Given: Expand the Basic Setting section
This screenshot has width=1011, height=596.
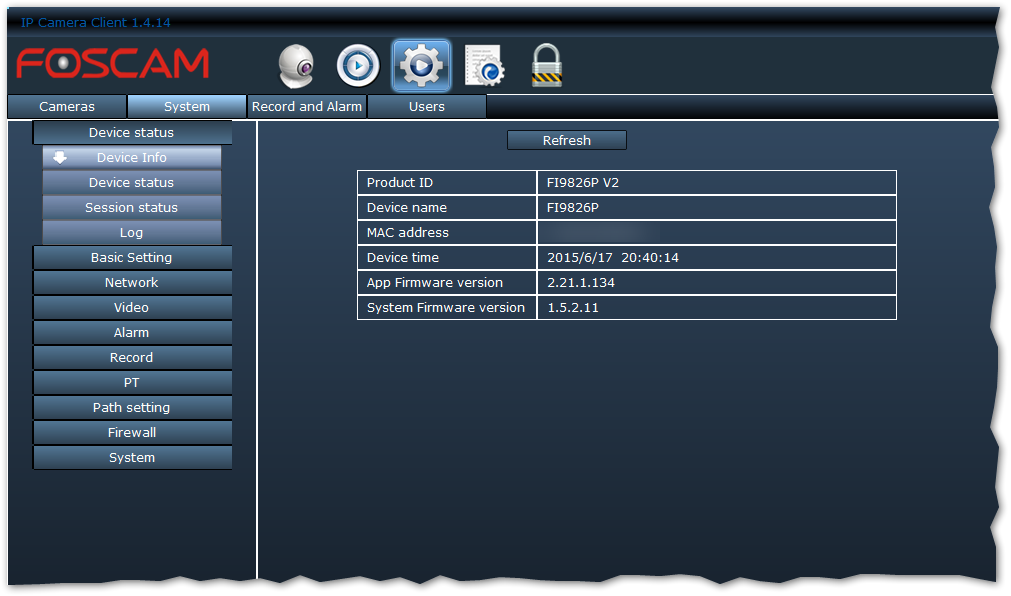Looking at the screenshot, I should pos(132,257).
